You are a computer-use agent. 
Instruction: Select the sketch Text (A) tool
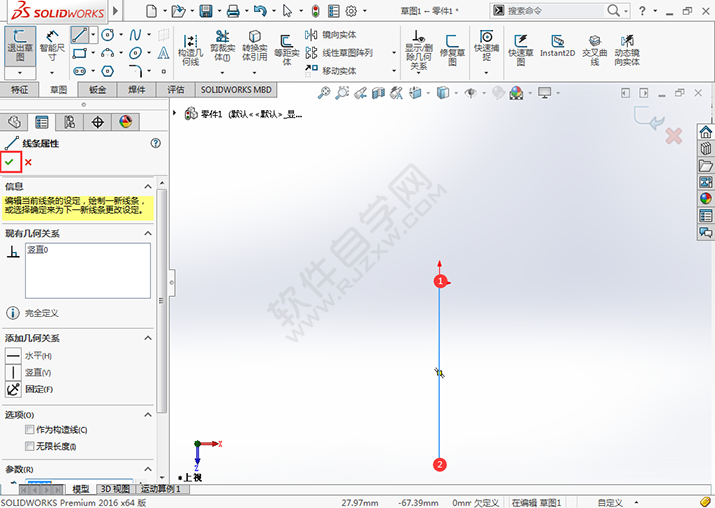(163, 53)
